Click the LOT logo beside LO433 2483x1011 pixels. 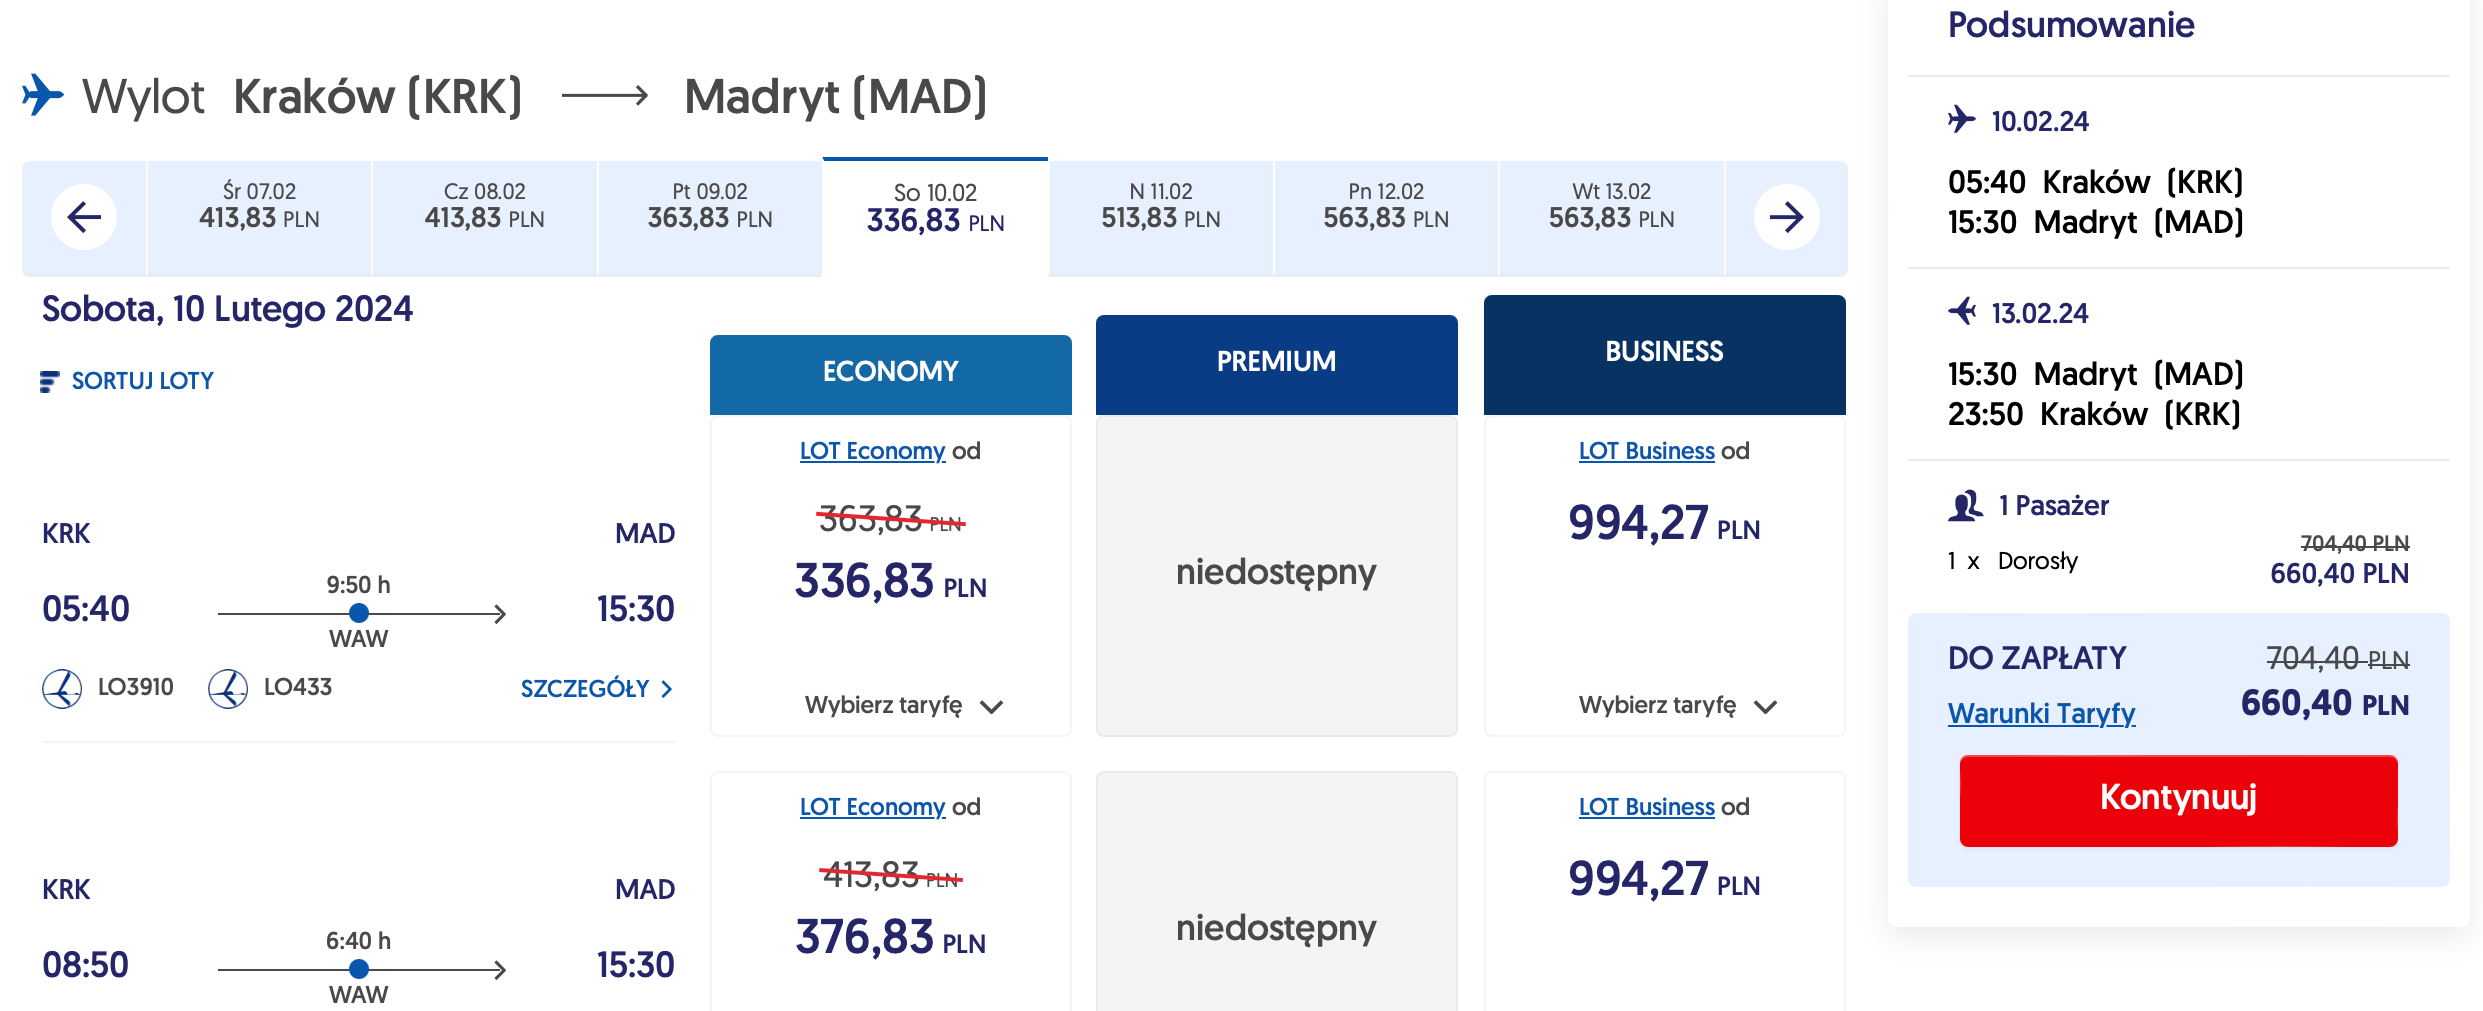[x=228, y=688]
